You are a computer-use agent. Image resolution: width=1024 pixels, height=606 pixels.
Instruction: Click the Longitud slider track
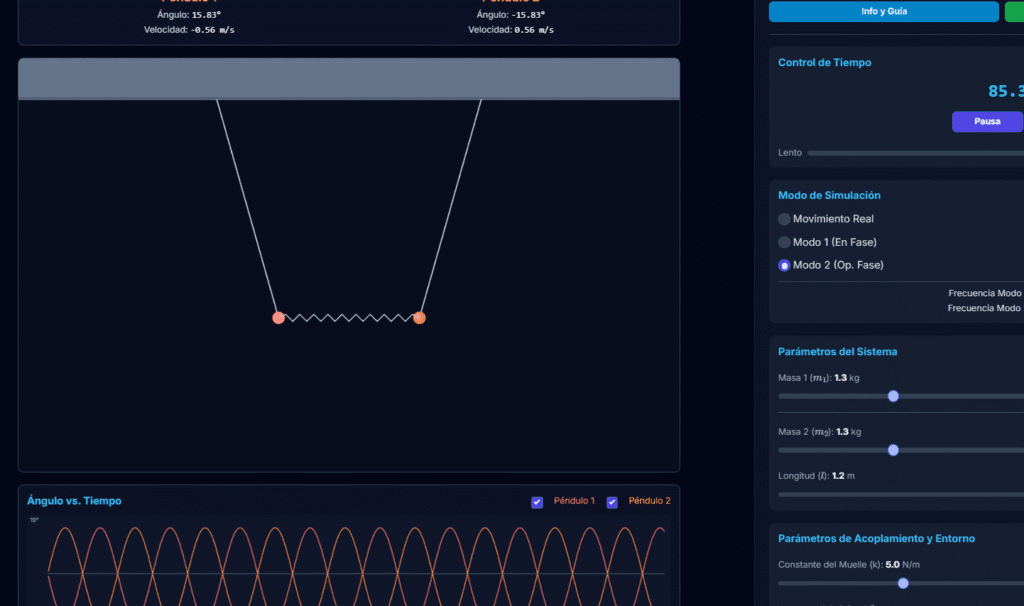(x=900, y=494)
